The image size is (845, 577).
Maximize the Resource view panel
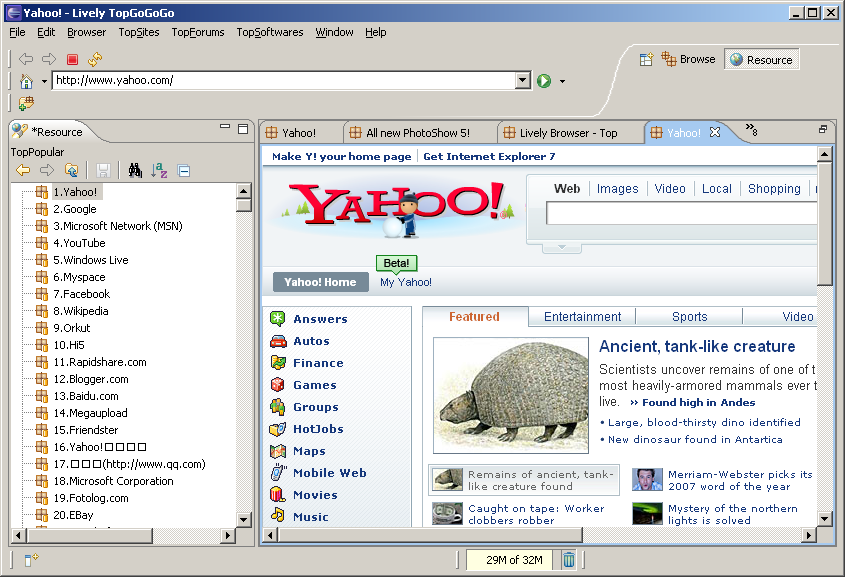(243, 128)
